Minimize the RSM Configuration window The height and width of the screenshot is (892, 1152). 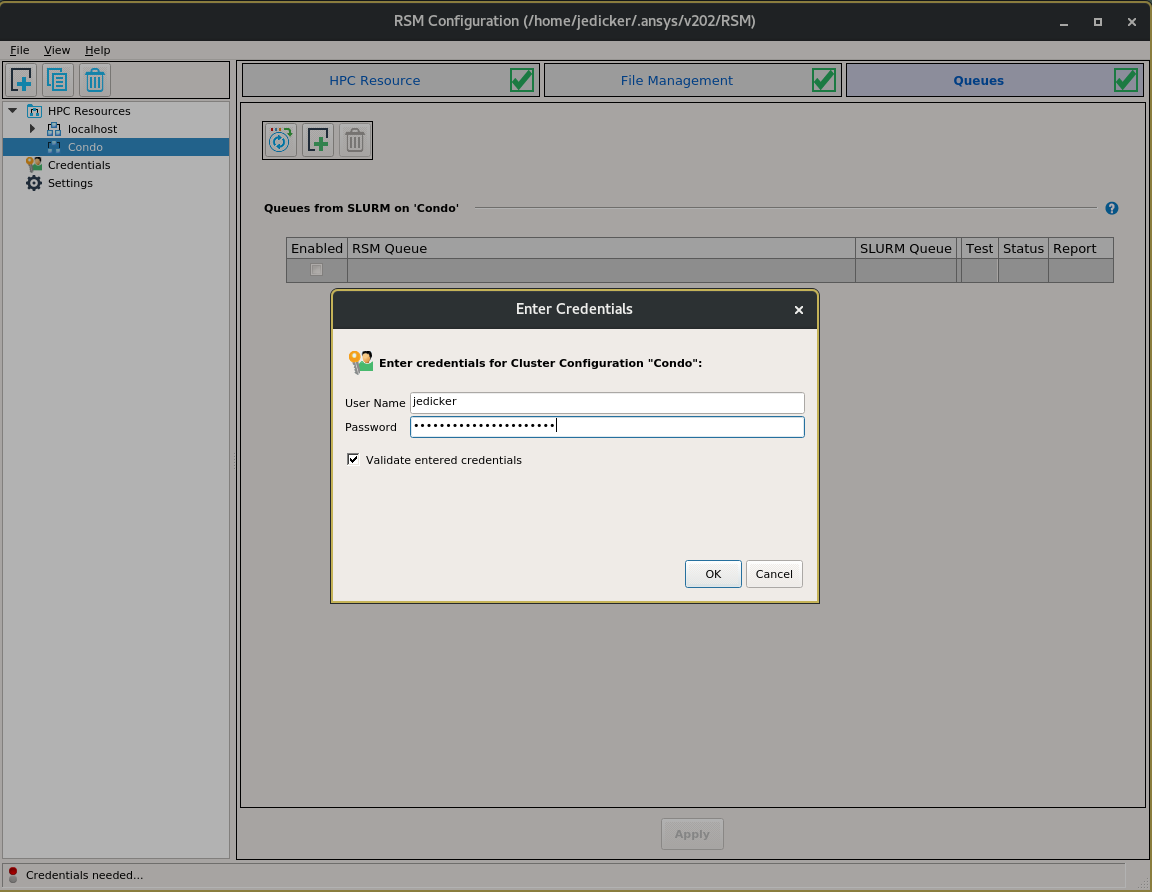coord(1064,22)
